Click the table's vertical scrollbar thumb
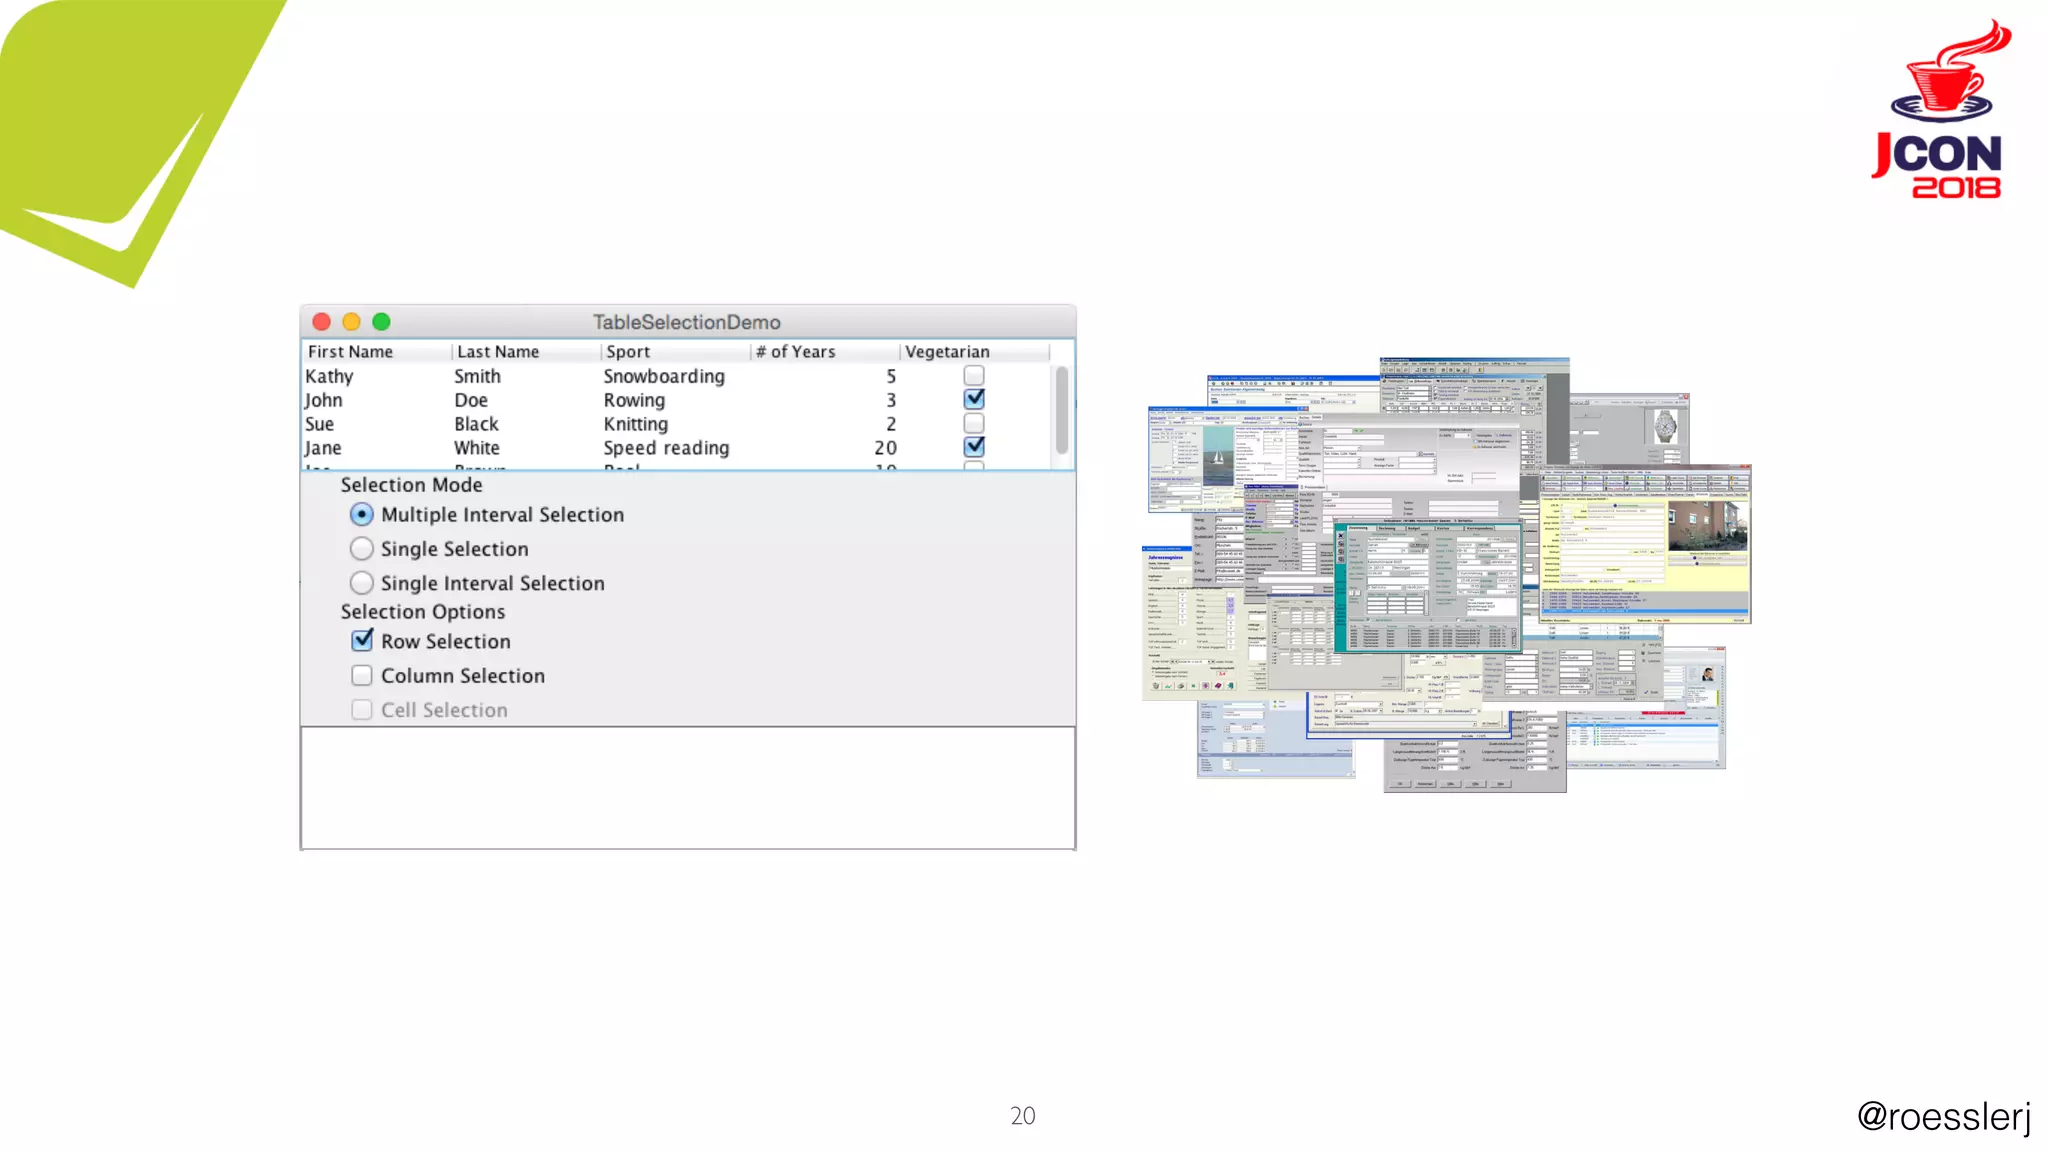This screenshot has height=1152, width=2048. 1062,410
